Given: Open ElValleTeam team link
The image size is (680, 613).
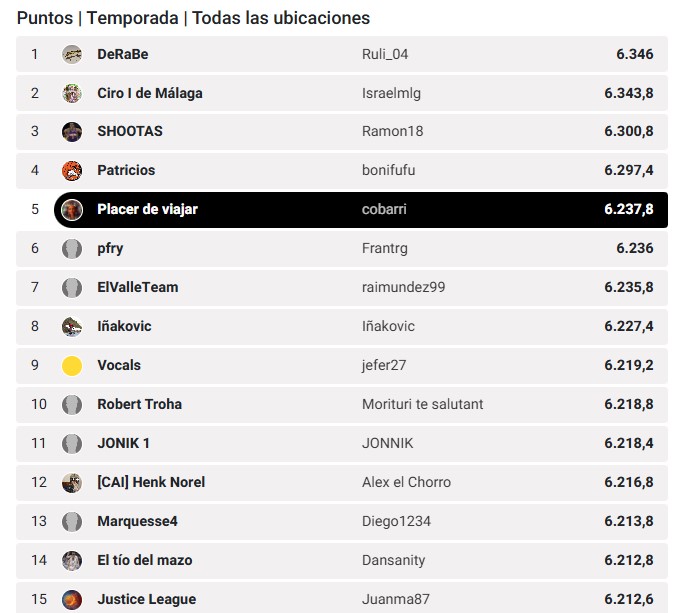Looking at the screenshot, I should click(x=137, y=287).
